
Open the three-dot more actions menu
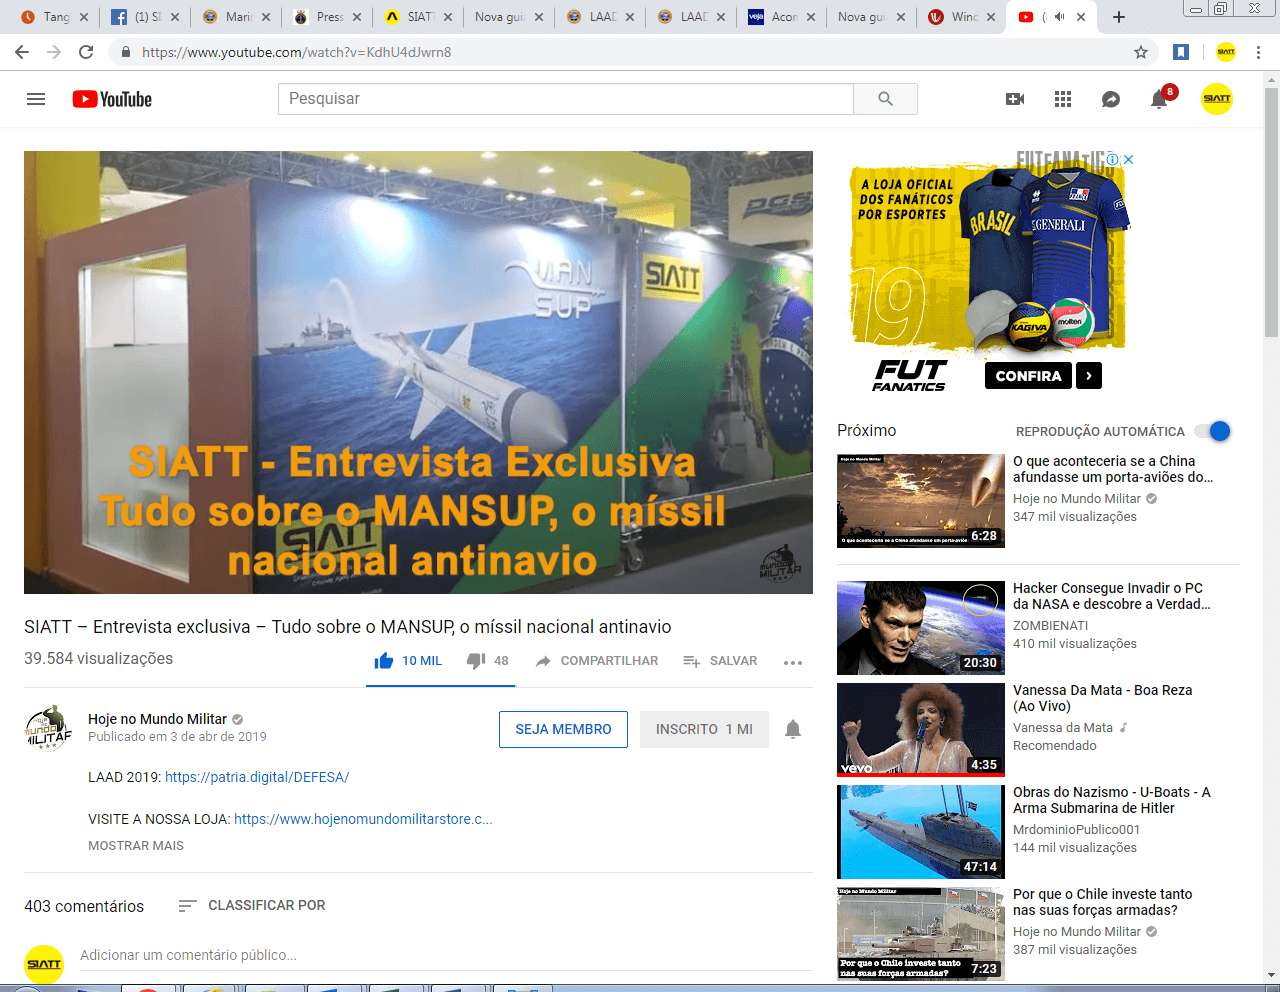(793, 662)
